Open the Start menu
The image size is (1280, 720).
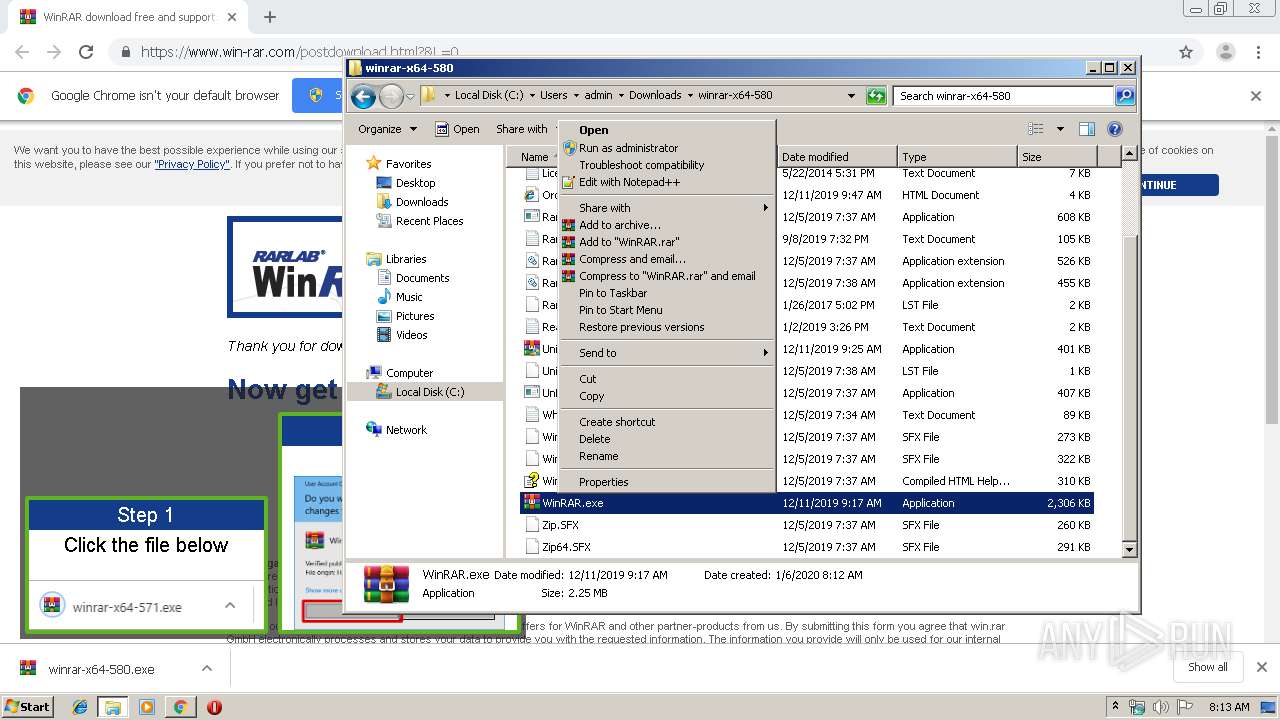[x=27, y=707]
